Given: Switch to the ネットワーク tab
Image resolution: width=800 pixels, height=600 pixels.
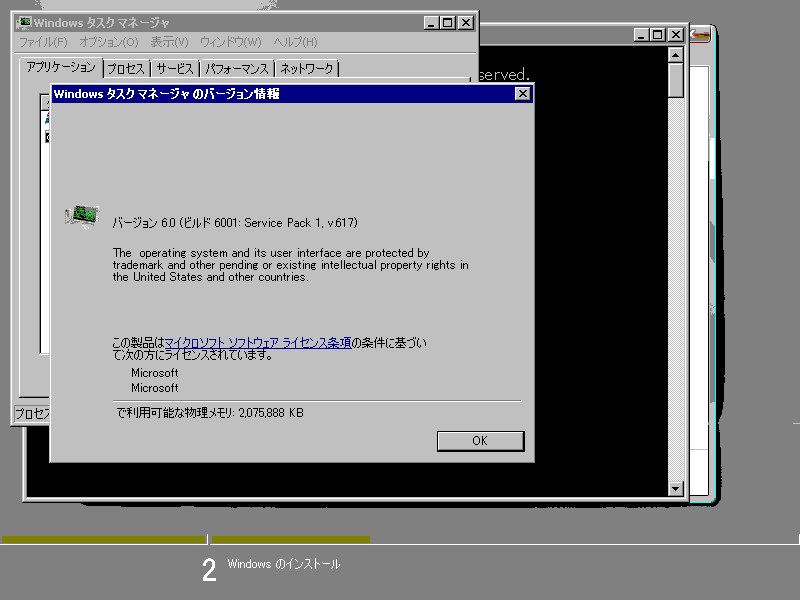Looking at the screenshot, I should pyautogui.click(x=307, y=69).
